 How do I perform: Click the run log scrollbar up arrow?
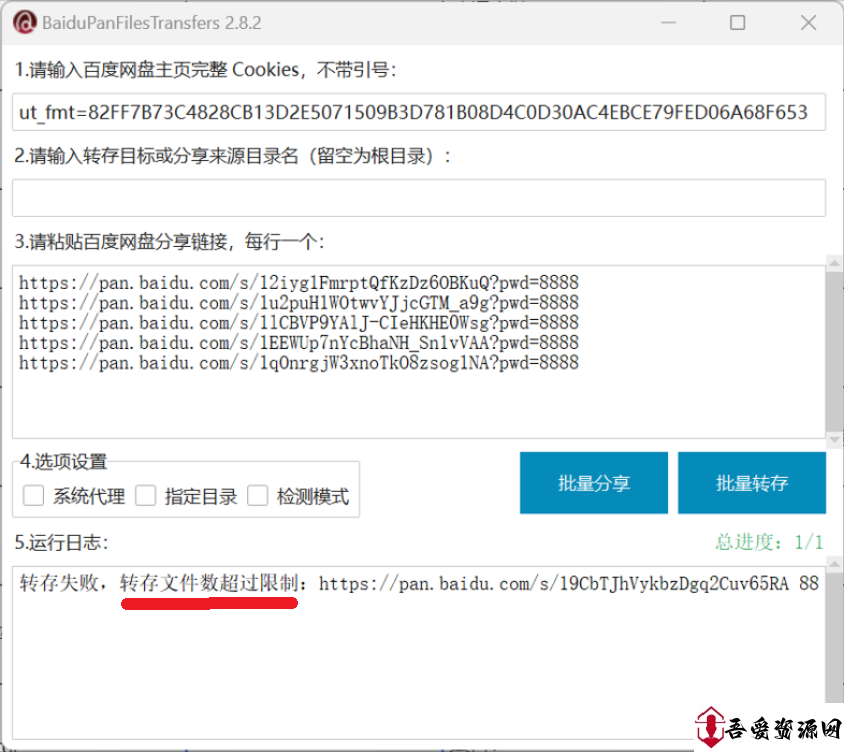[834, 564]
